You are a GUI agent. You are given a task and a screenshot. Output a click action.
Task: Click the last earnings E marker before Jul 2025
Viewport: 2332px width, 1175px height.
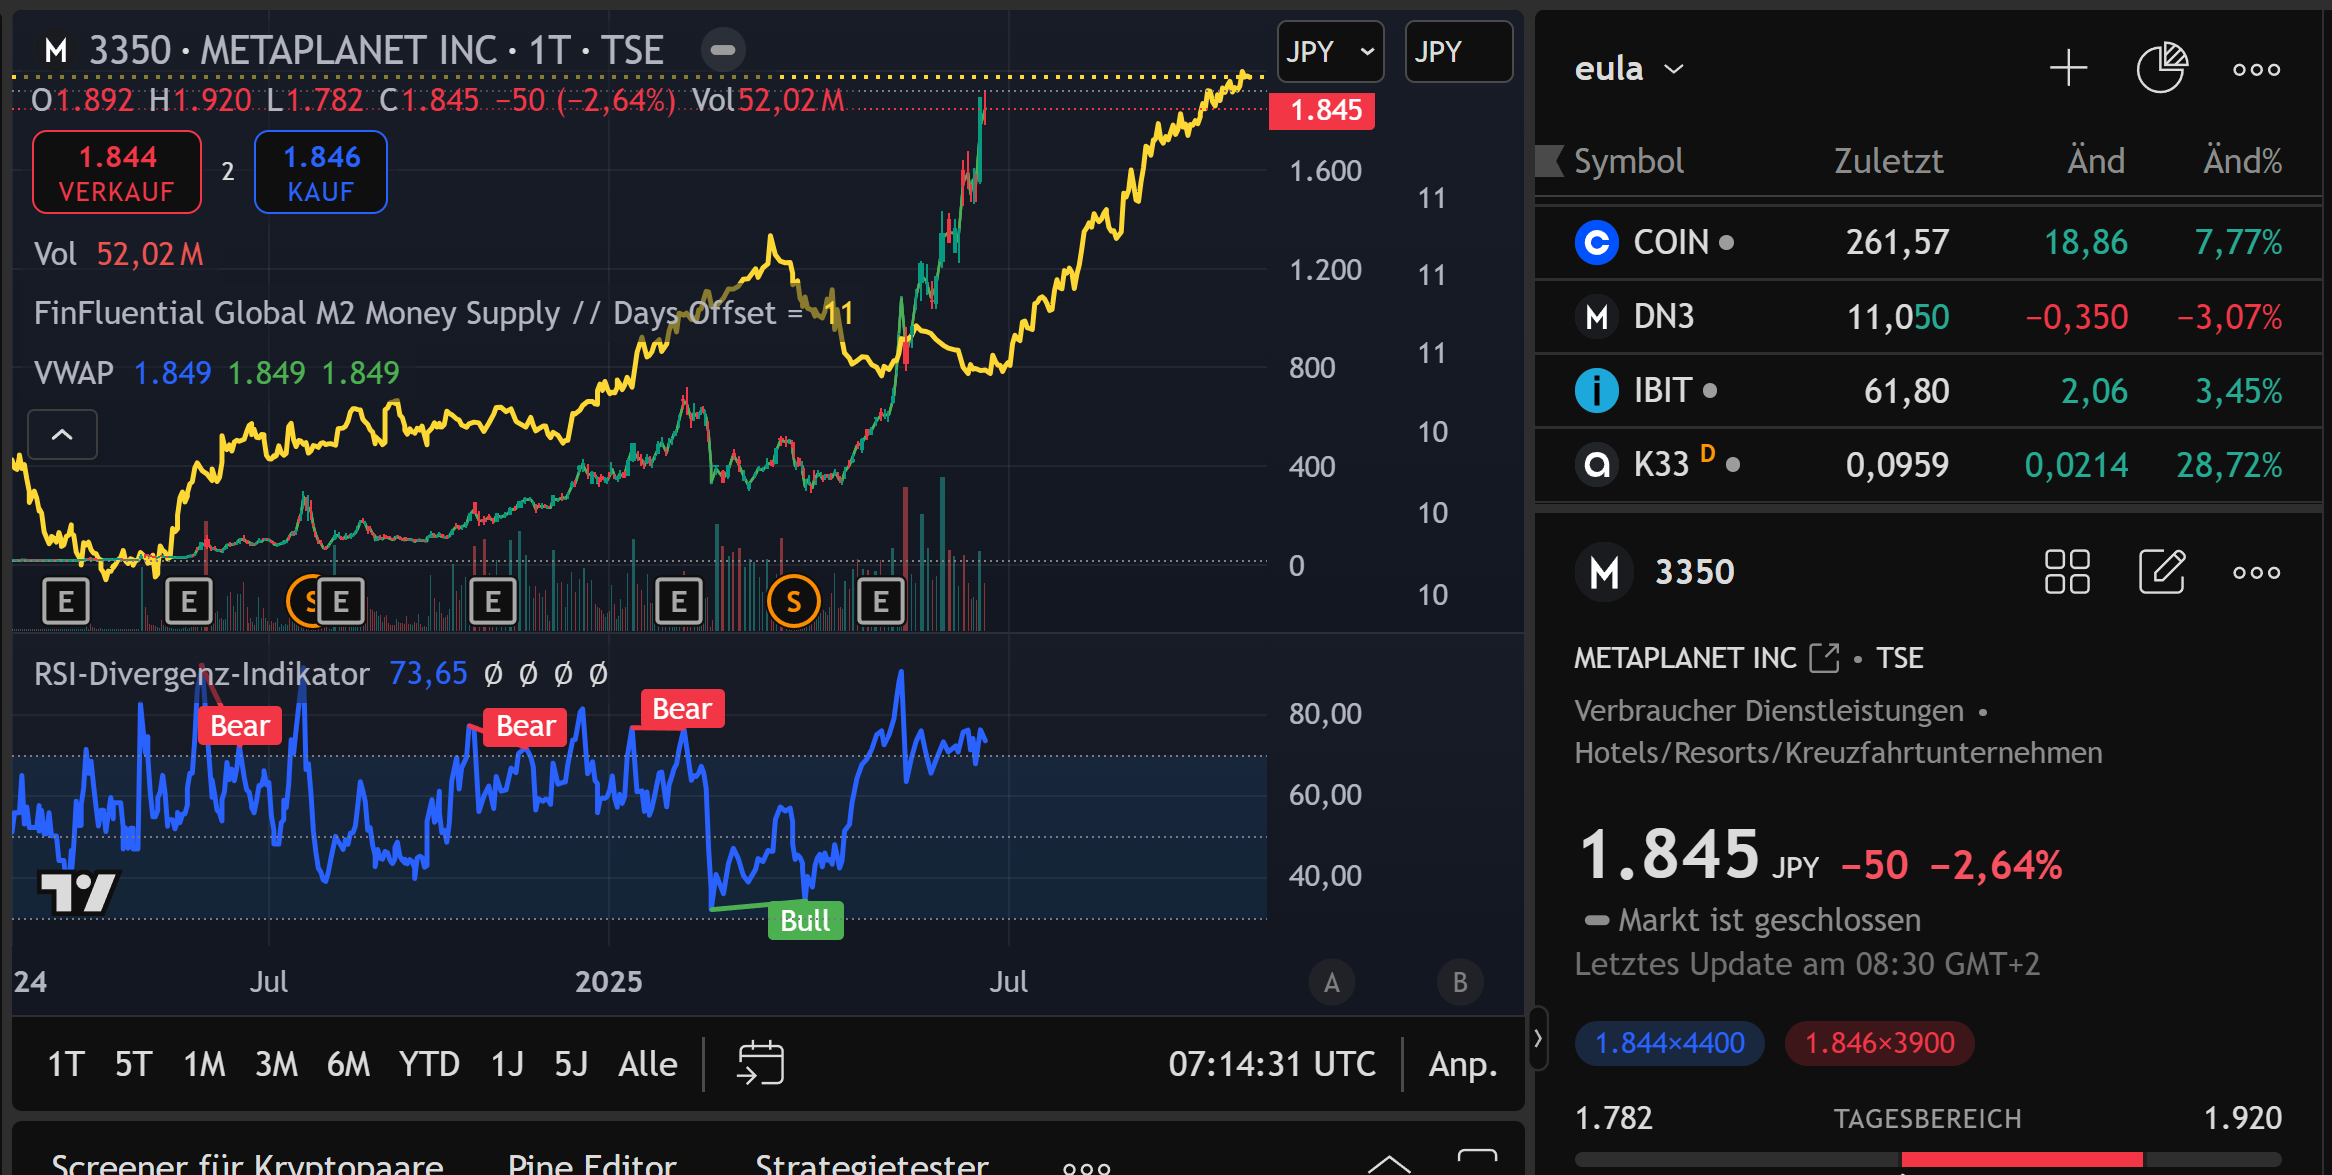tap(880, 601)
